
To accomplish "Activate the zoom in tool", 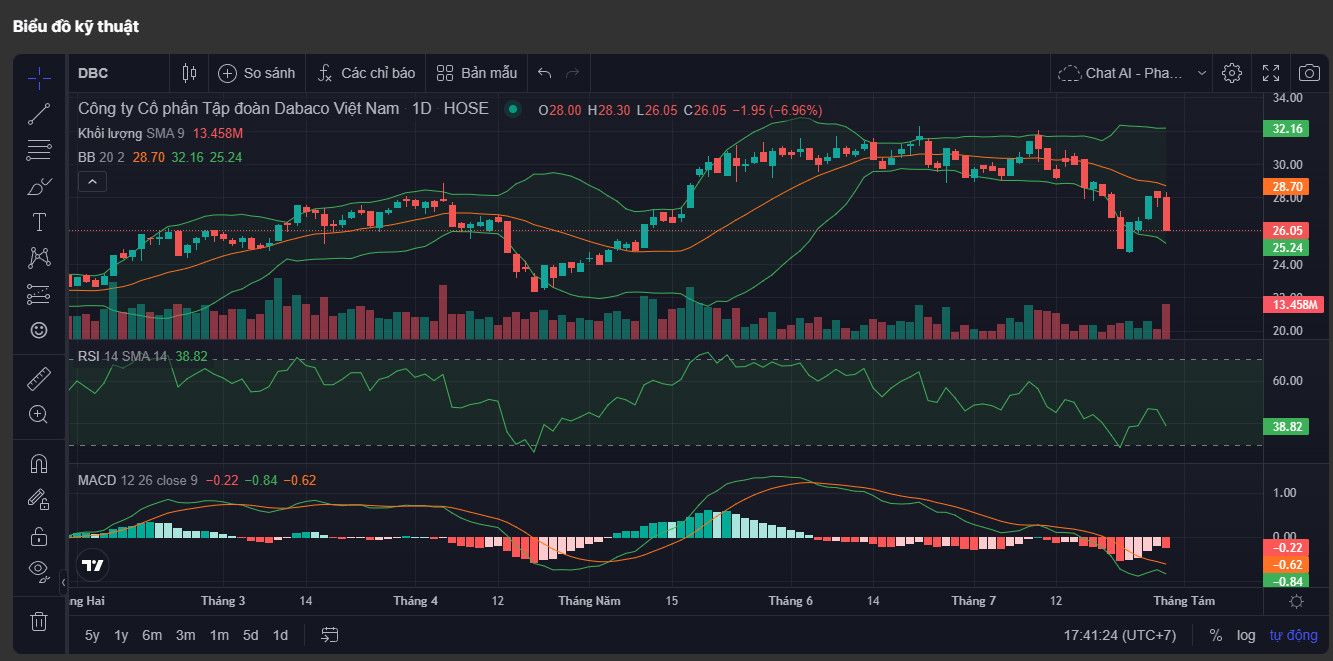I will tap(39, 414).
